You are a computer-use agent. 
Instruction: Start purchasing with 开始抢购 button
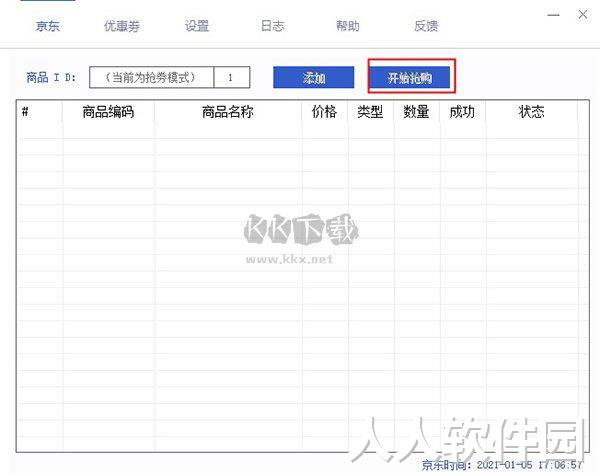(409, 78)
